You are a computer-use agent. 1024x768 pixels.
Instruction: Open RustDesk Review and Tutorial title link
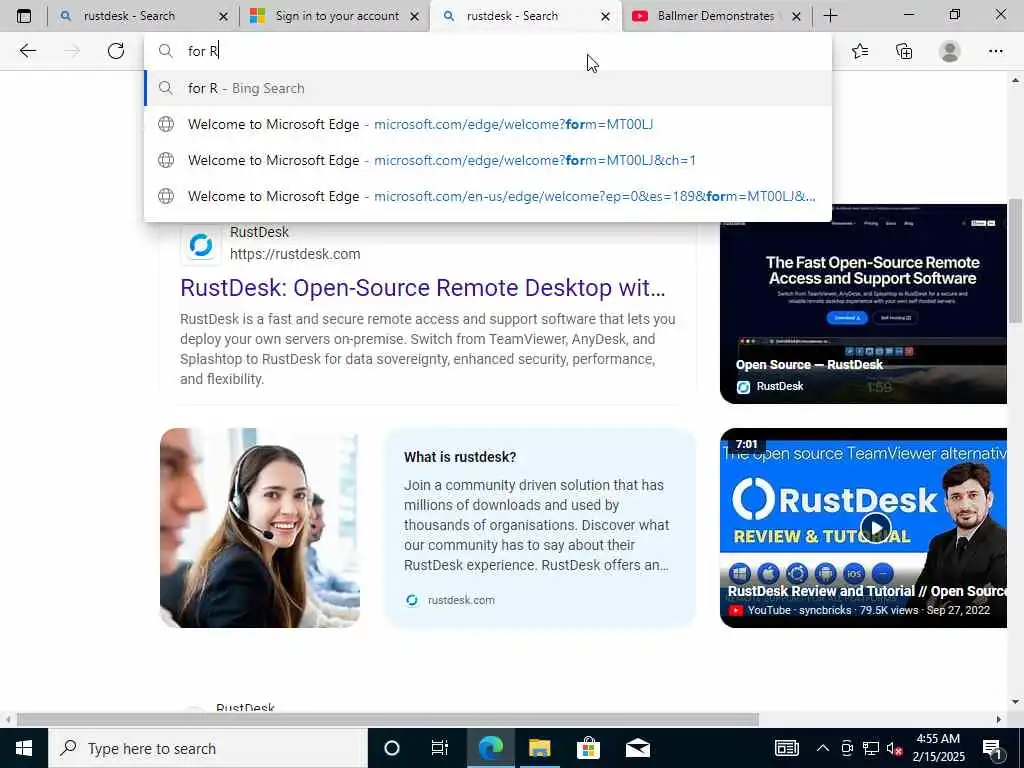click(867, 591)
